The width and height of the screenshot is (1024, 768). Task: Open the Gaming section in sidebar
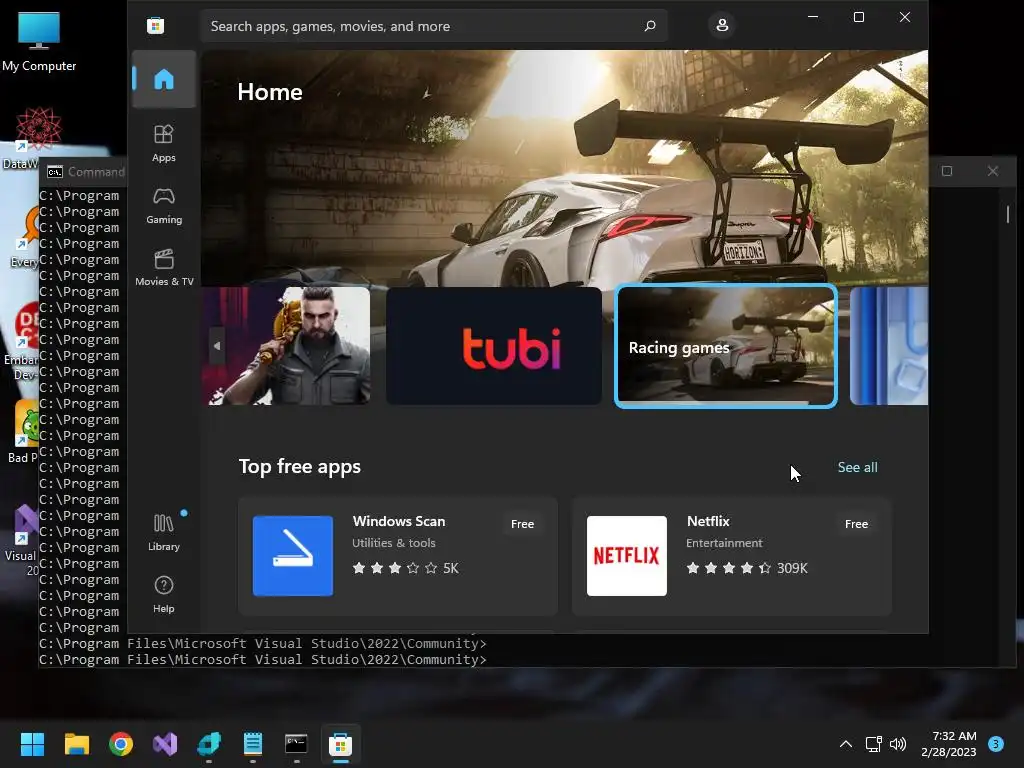click(x=164, y=206)
